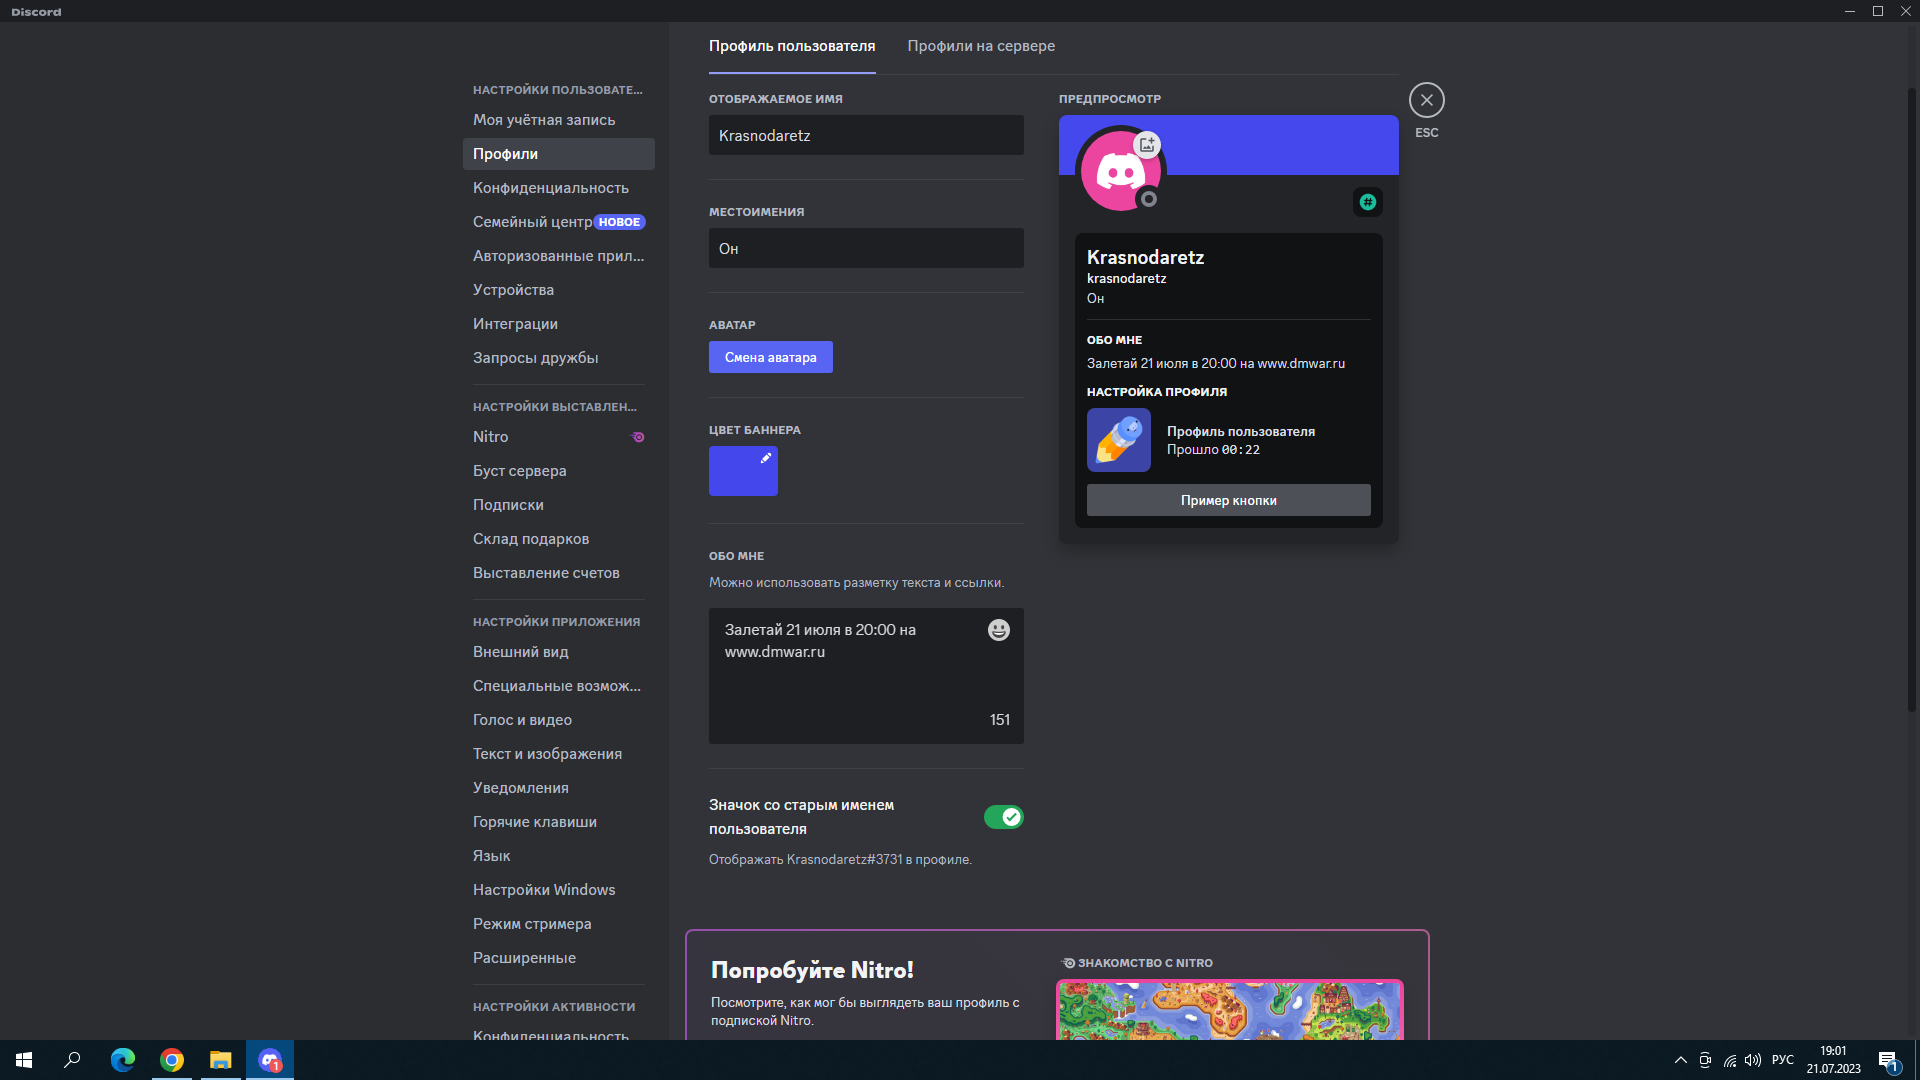Open Семейный центр settings page
This screenshot has width=1920, height=1080.
[x=558, y=222]
